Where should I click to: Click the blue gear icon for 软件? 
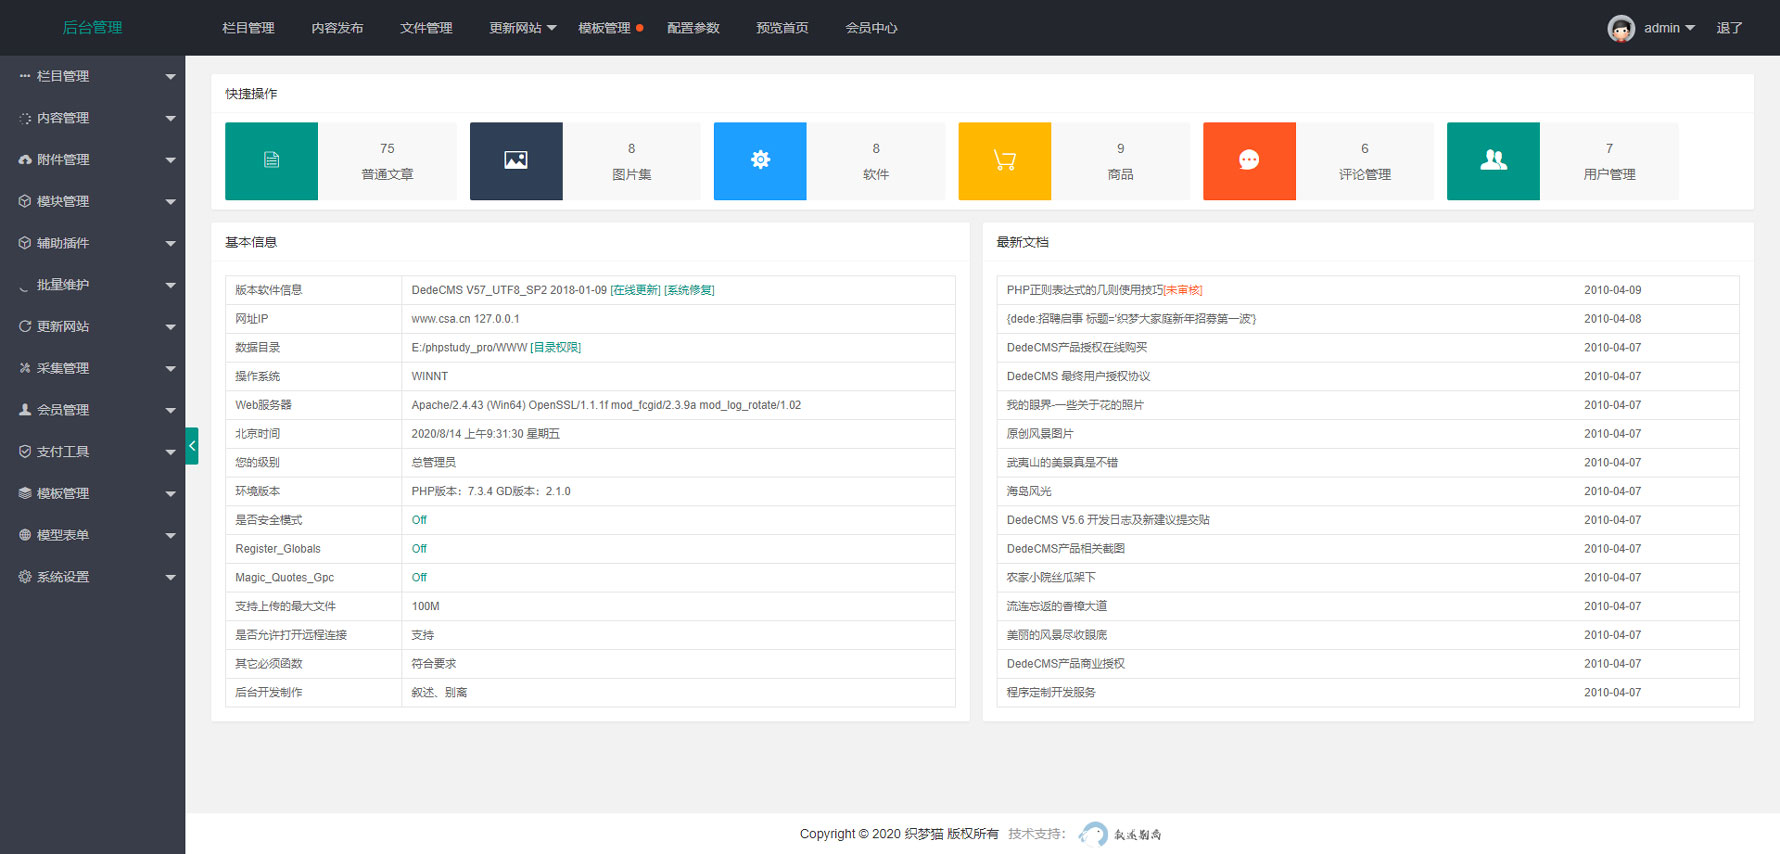pyautogui.click(x=760, y=161)
